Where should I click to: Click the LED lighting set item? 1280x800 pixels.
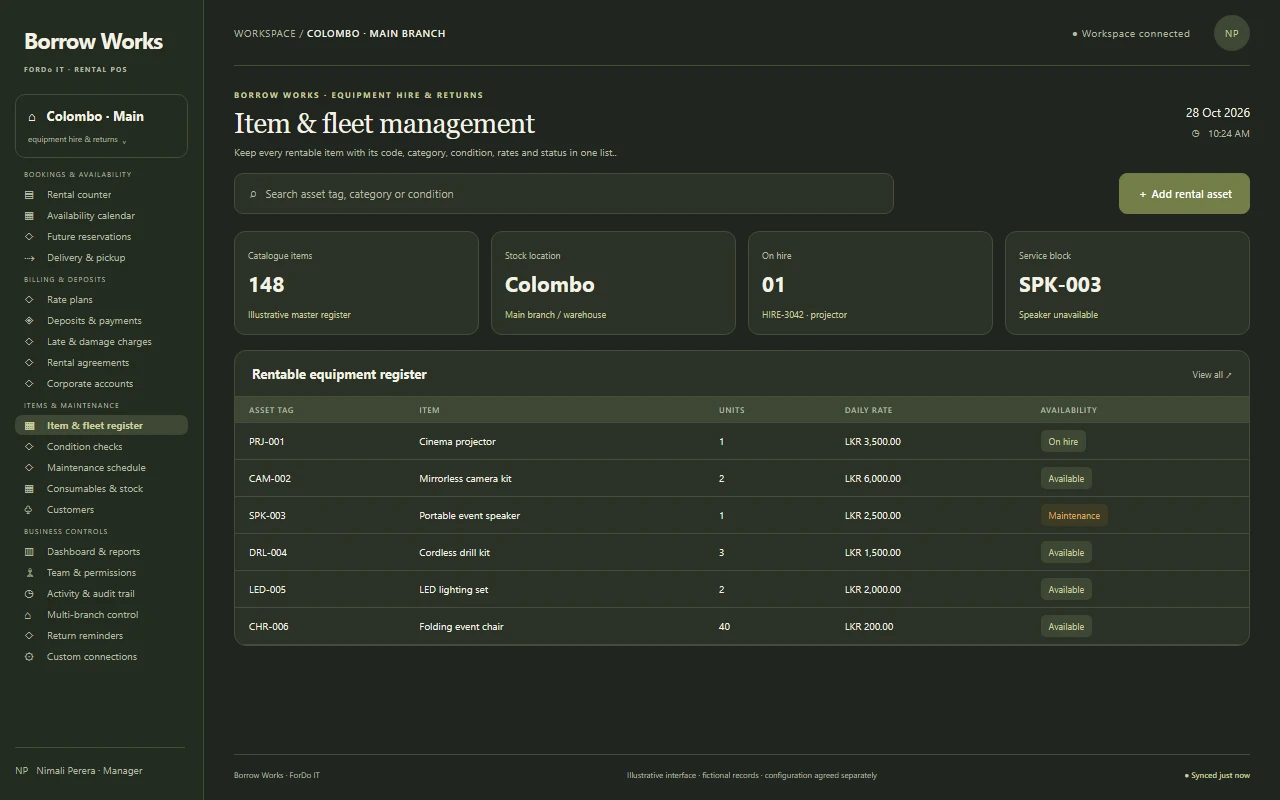pos(454,590)
